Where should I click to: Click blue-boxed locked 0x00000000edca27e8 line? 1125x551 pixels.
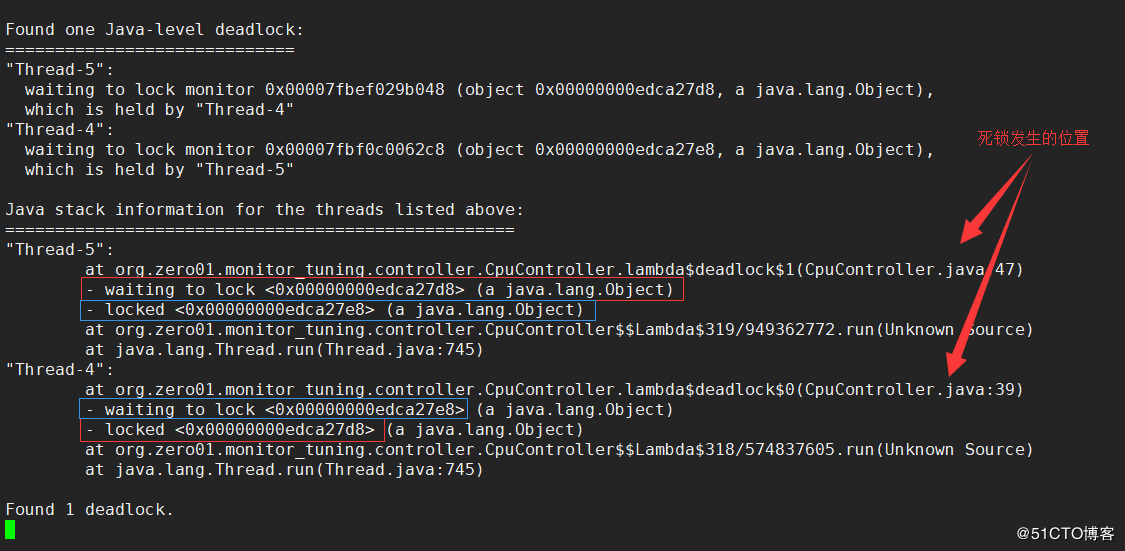pos(337,310)
